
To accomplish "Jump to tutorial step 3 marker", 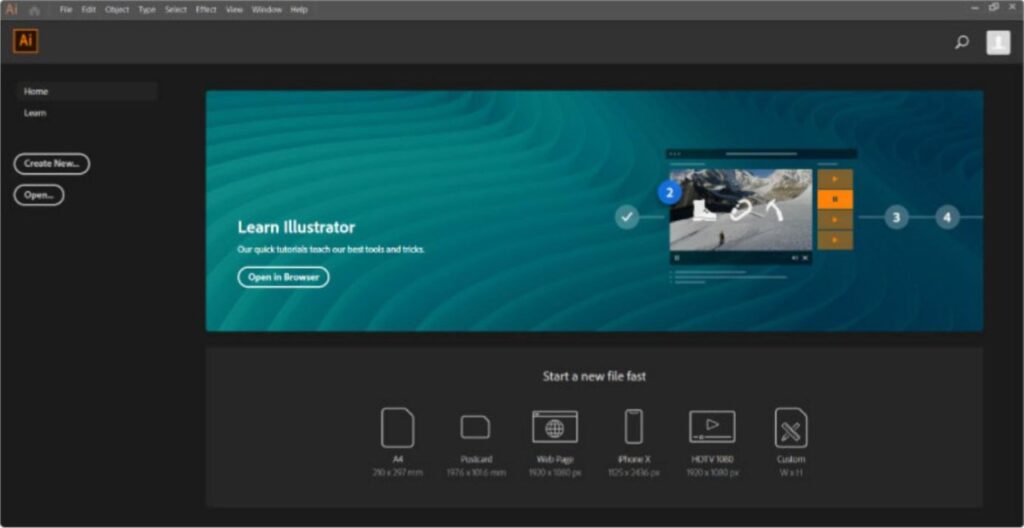I will click(896, 218).
